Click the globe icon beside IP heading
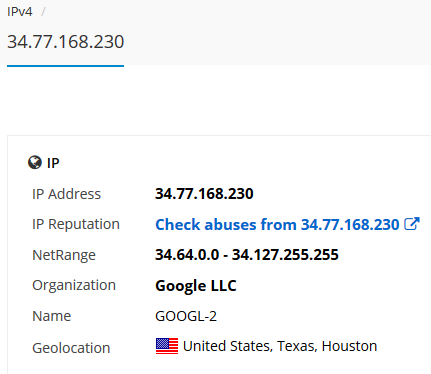Screen dimensions: 431x374 pos(35,163)
